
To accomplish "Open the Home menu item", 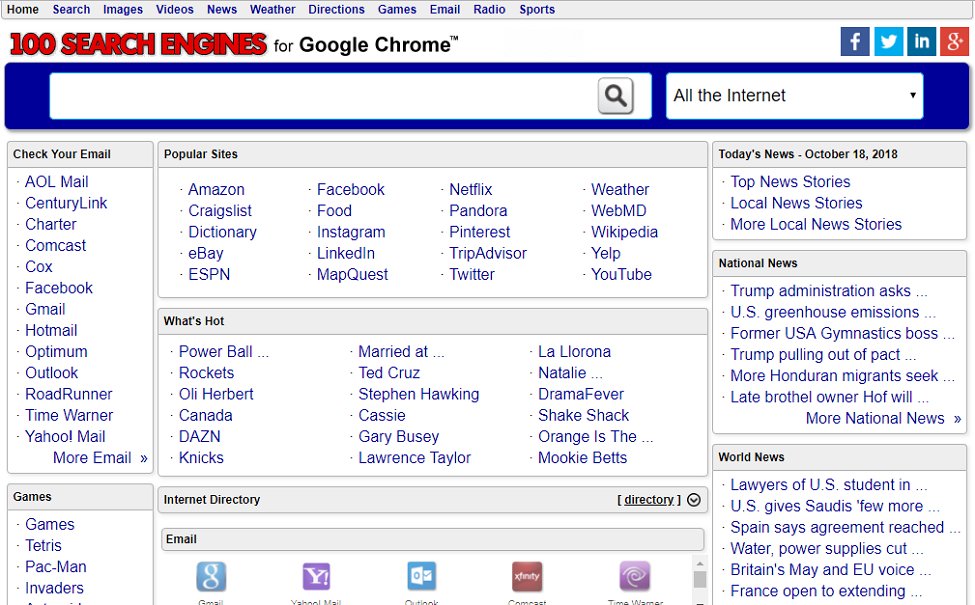I will tap(22, 9).
